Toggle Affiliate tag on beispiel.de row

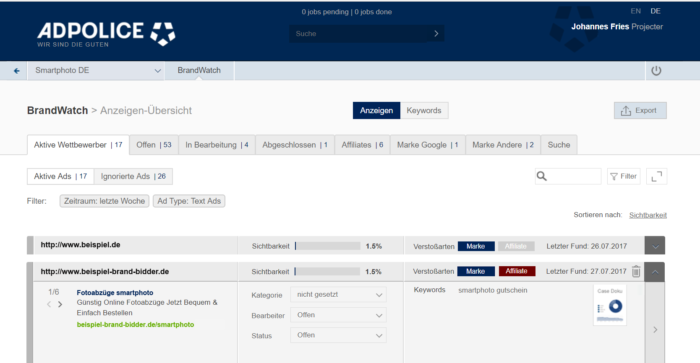(516, 246)
